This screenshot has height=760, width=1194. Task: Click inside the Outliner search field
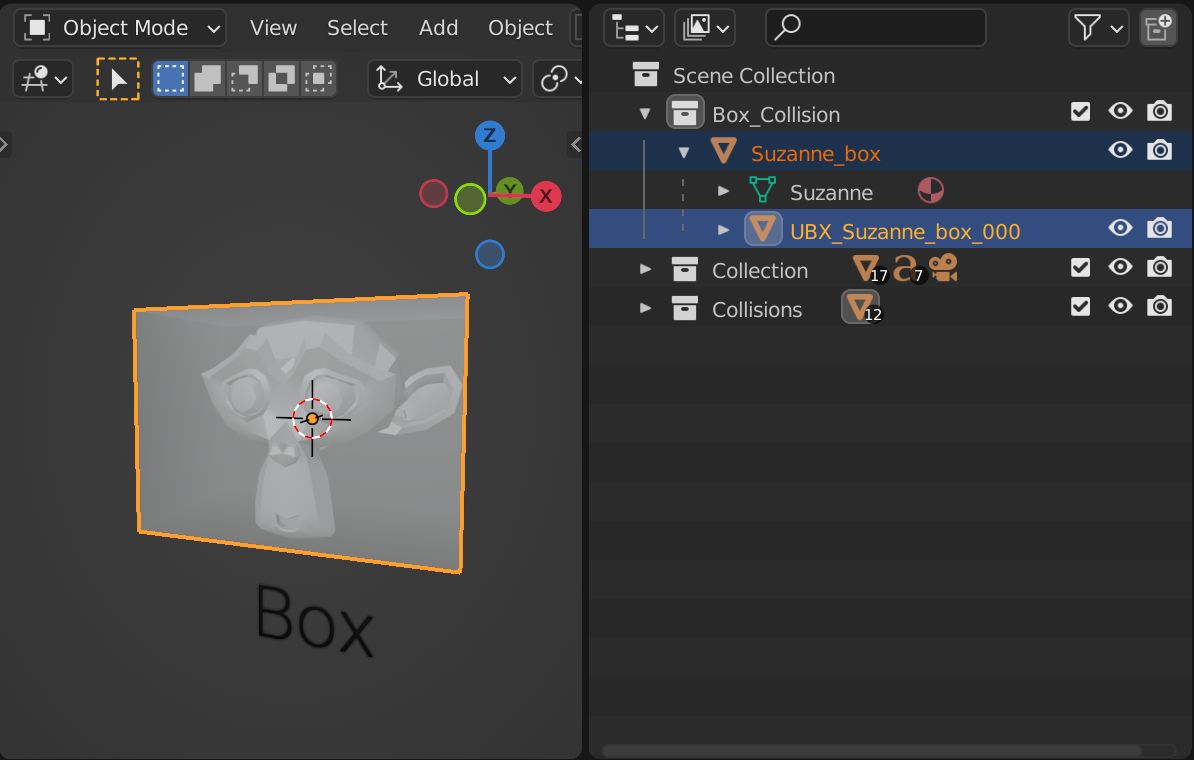875,27
